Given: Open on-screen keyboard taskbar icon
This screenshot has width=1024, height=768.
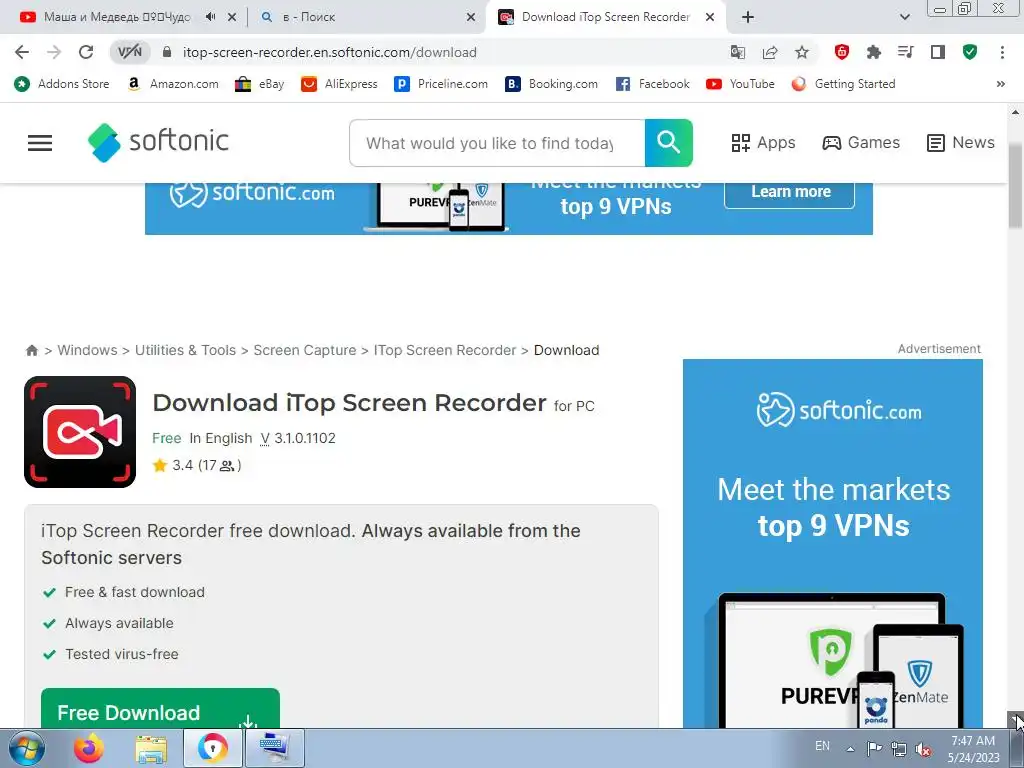Looking at the screenshot, I should (x=274, y=748).
